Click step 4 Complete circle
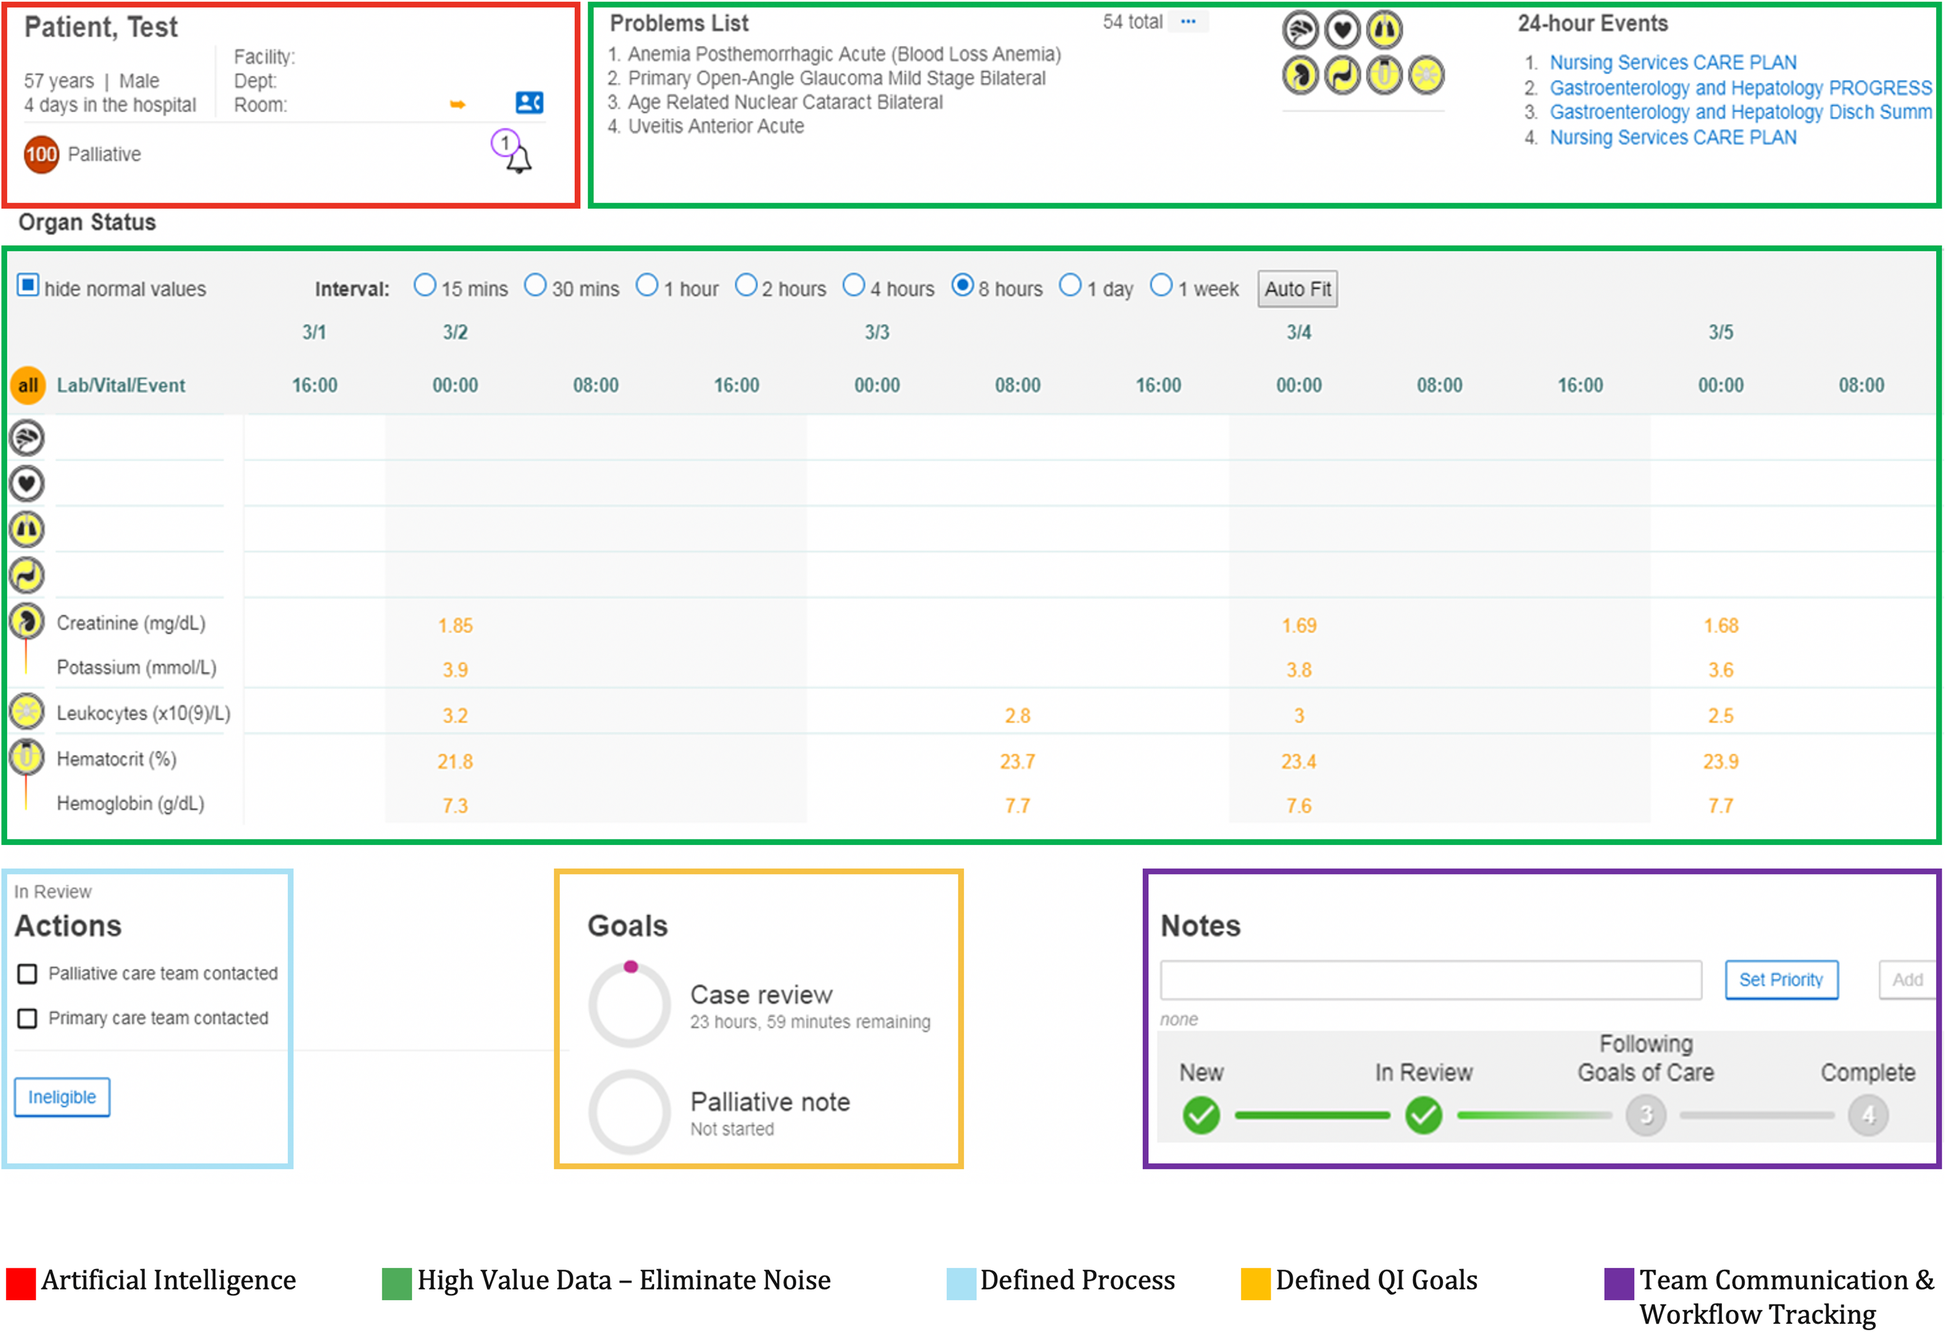 click(1867, 1114)
